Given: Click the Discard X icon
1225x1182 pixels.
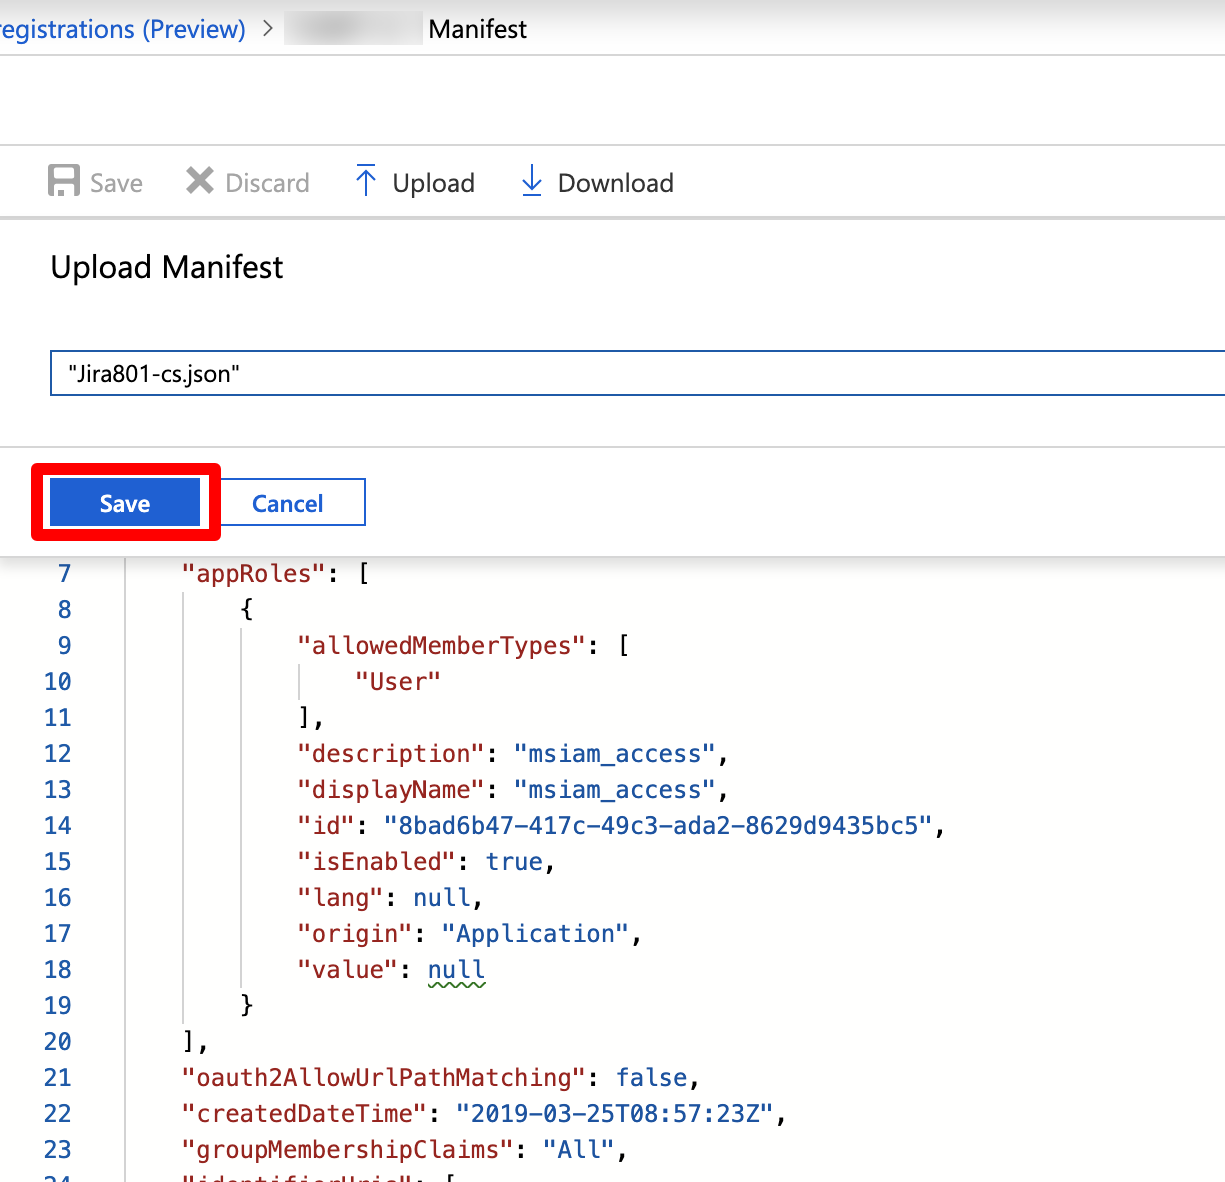Looking at the screenshot, I should point(200,181).
